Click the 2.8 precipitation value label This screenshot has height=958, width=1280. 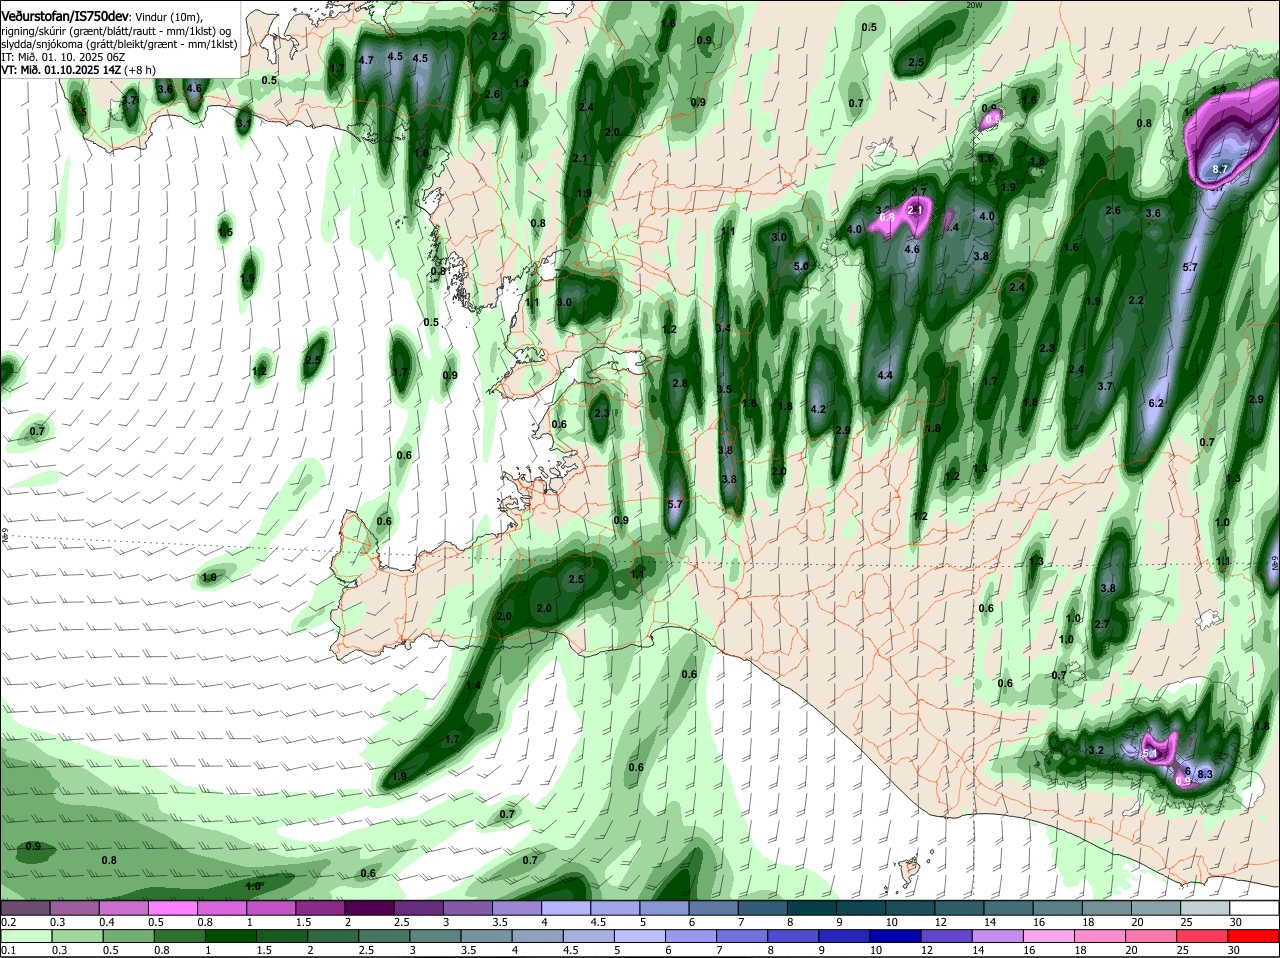[x=680, y=384]
